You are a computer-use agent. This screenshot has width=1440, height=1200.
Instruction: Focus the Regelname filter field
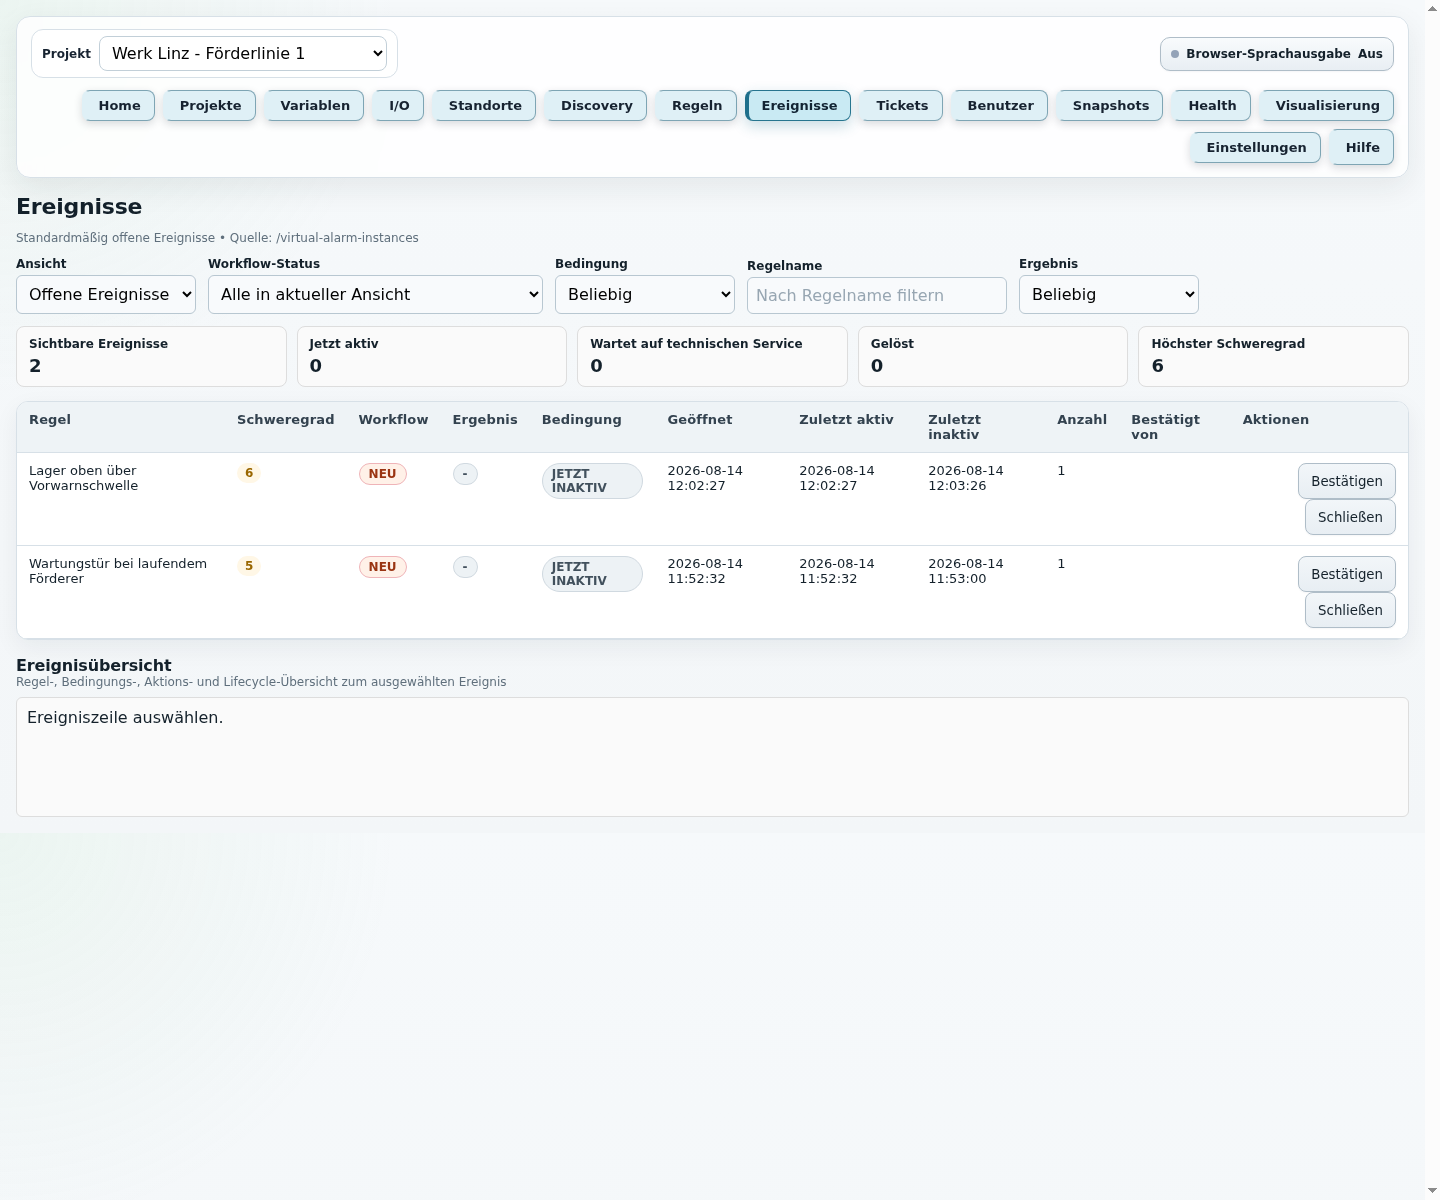(877, 296)
